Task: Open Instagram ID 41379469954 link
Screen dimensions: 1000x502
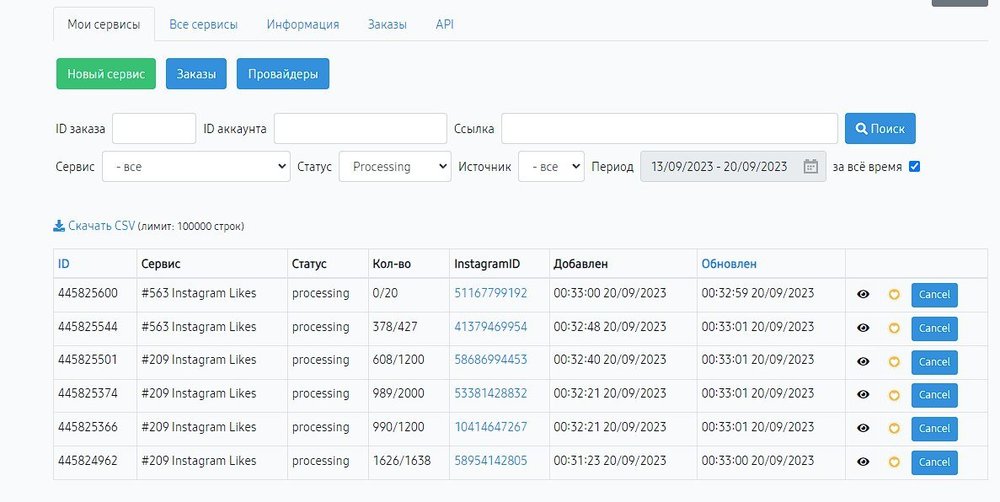Action: (x=490, y=327)
